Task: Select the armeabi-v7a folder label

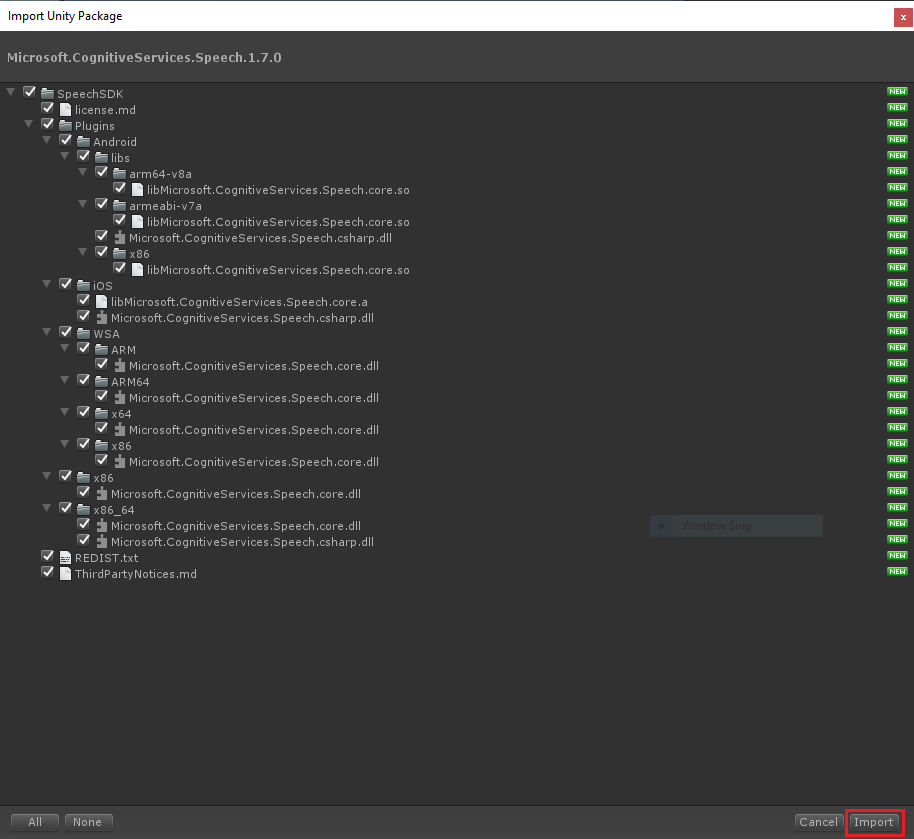Action: 166,206
